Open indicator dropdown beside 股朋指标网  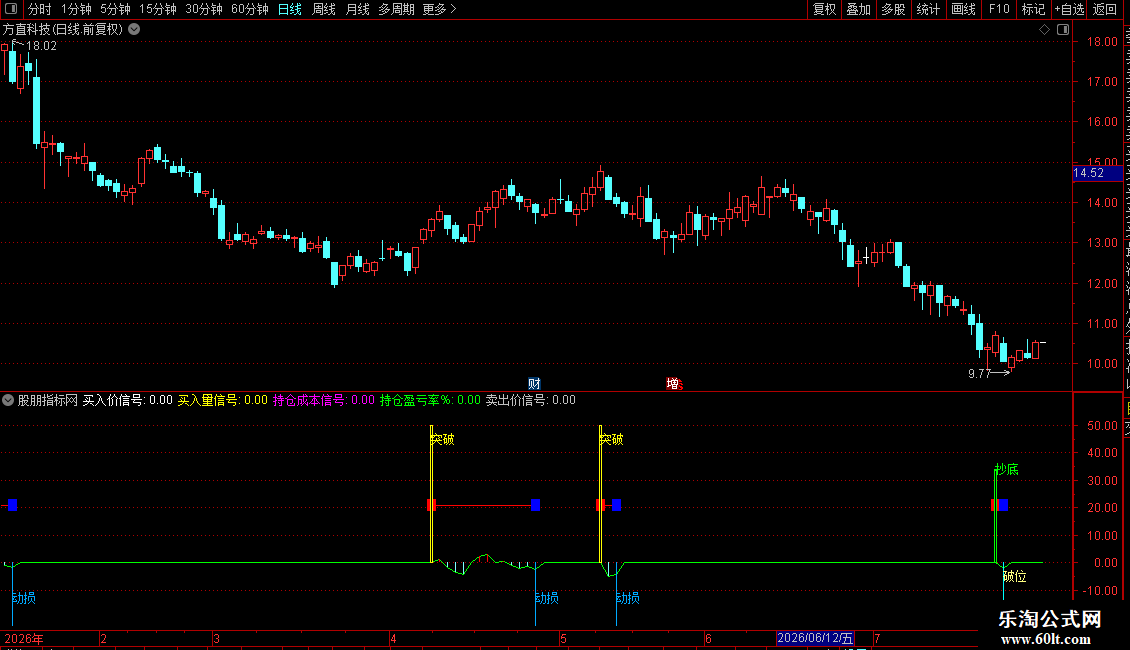8,400
